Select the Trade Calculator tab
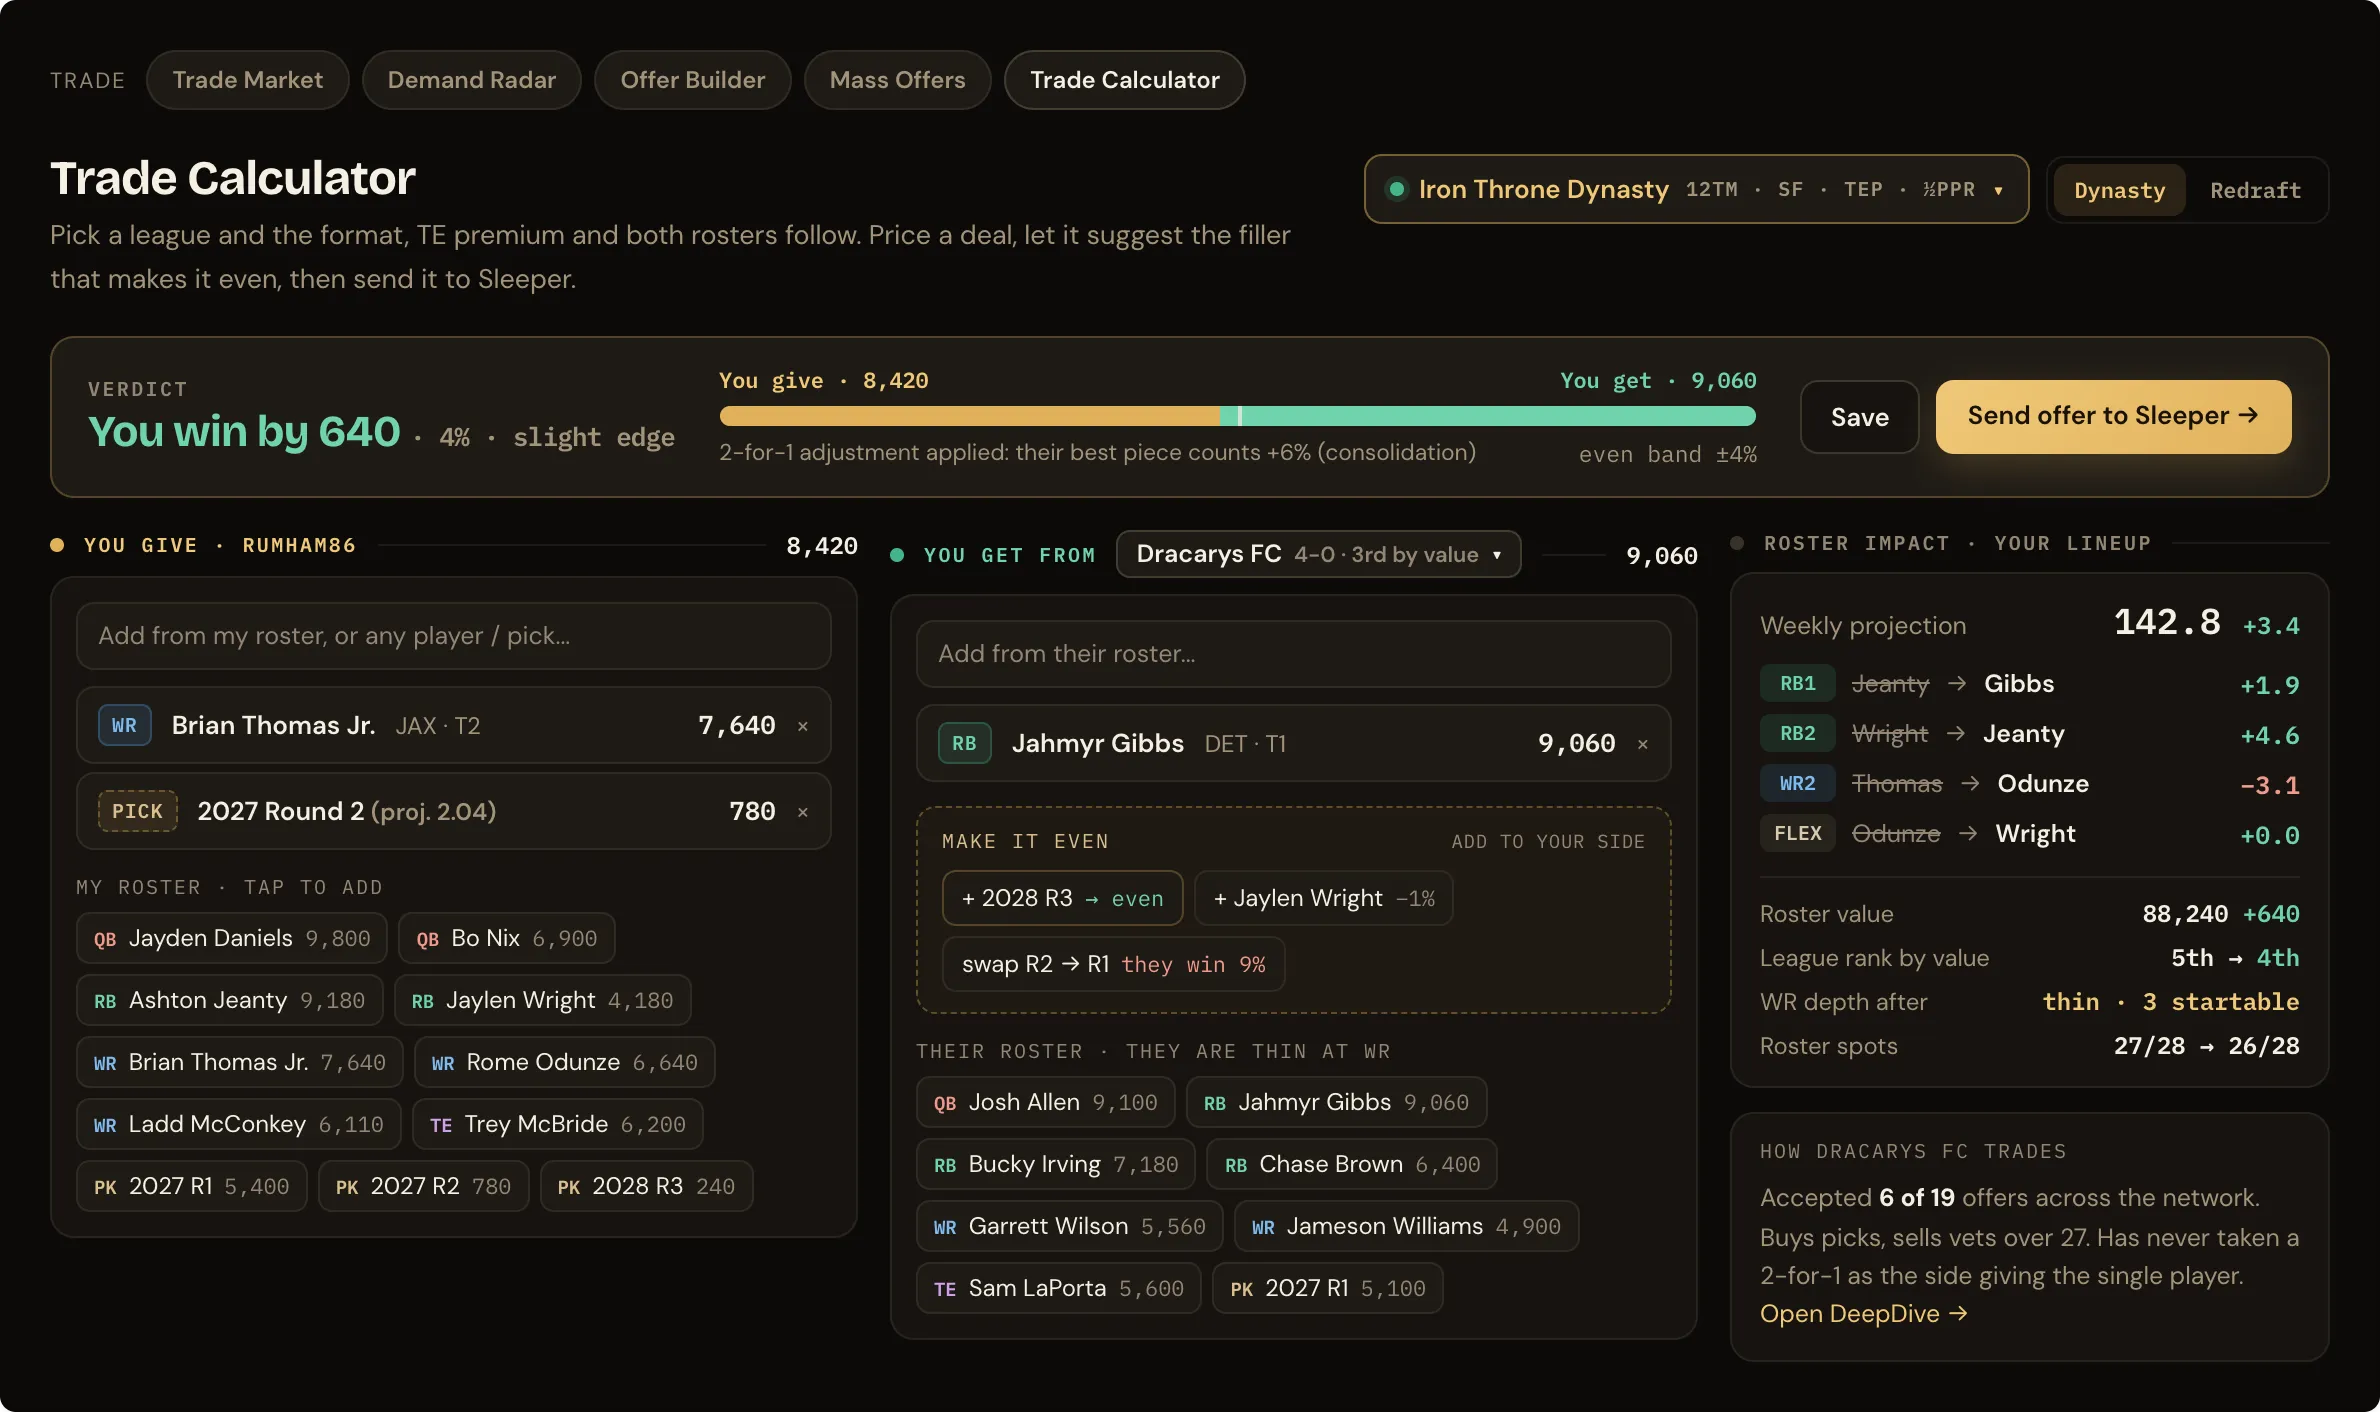2380x1412 pixels. (x=1124, y=80)
